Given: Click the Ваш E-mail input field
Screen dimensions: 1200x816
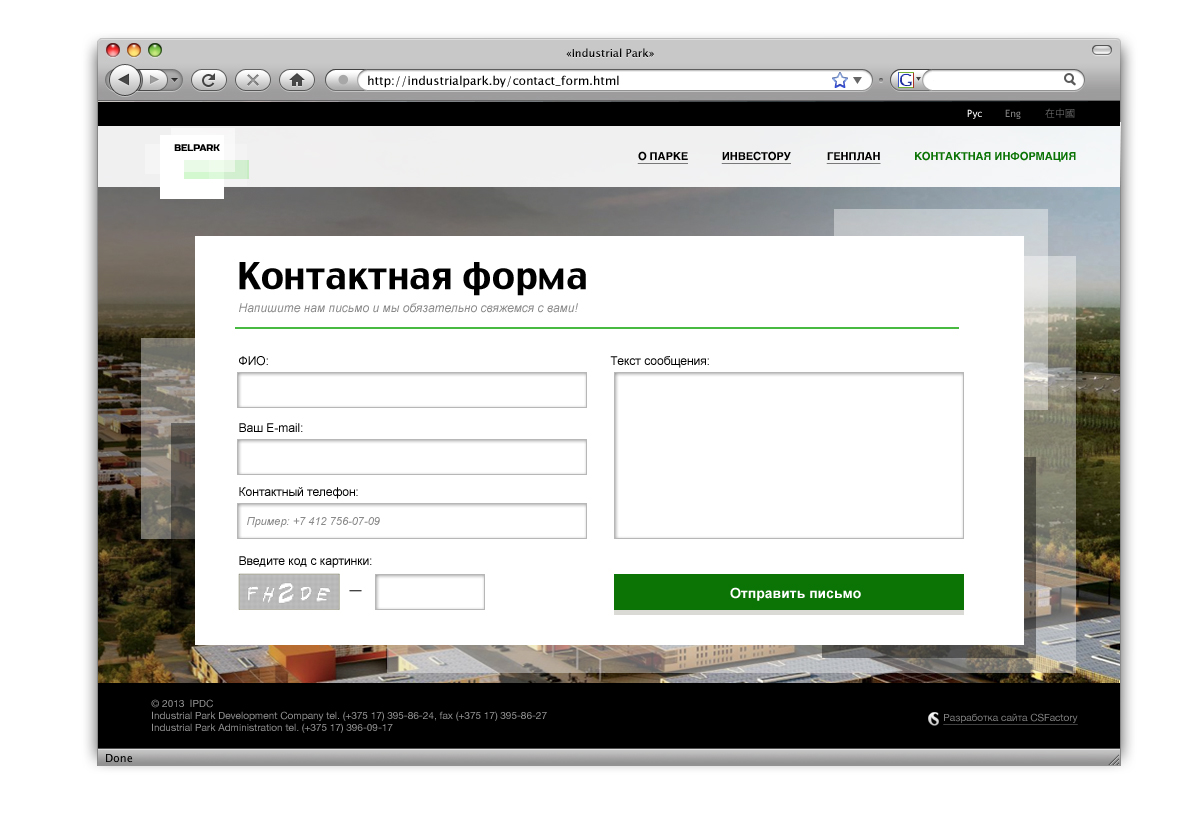Looking at the screenshot, I should (x=412, y=457).
